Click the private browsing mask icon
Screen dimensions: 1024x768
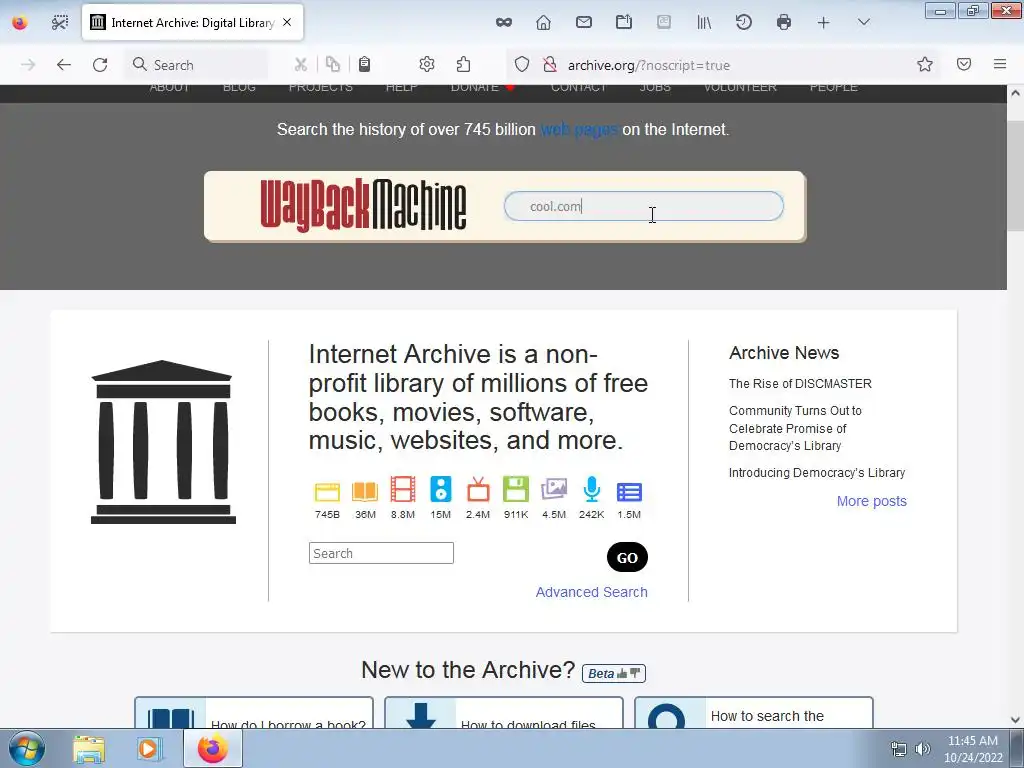[504, 22]
